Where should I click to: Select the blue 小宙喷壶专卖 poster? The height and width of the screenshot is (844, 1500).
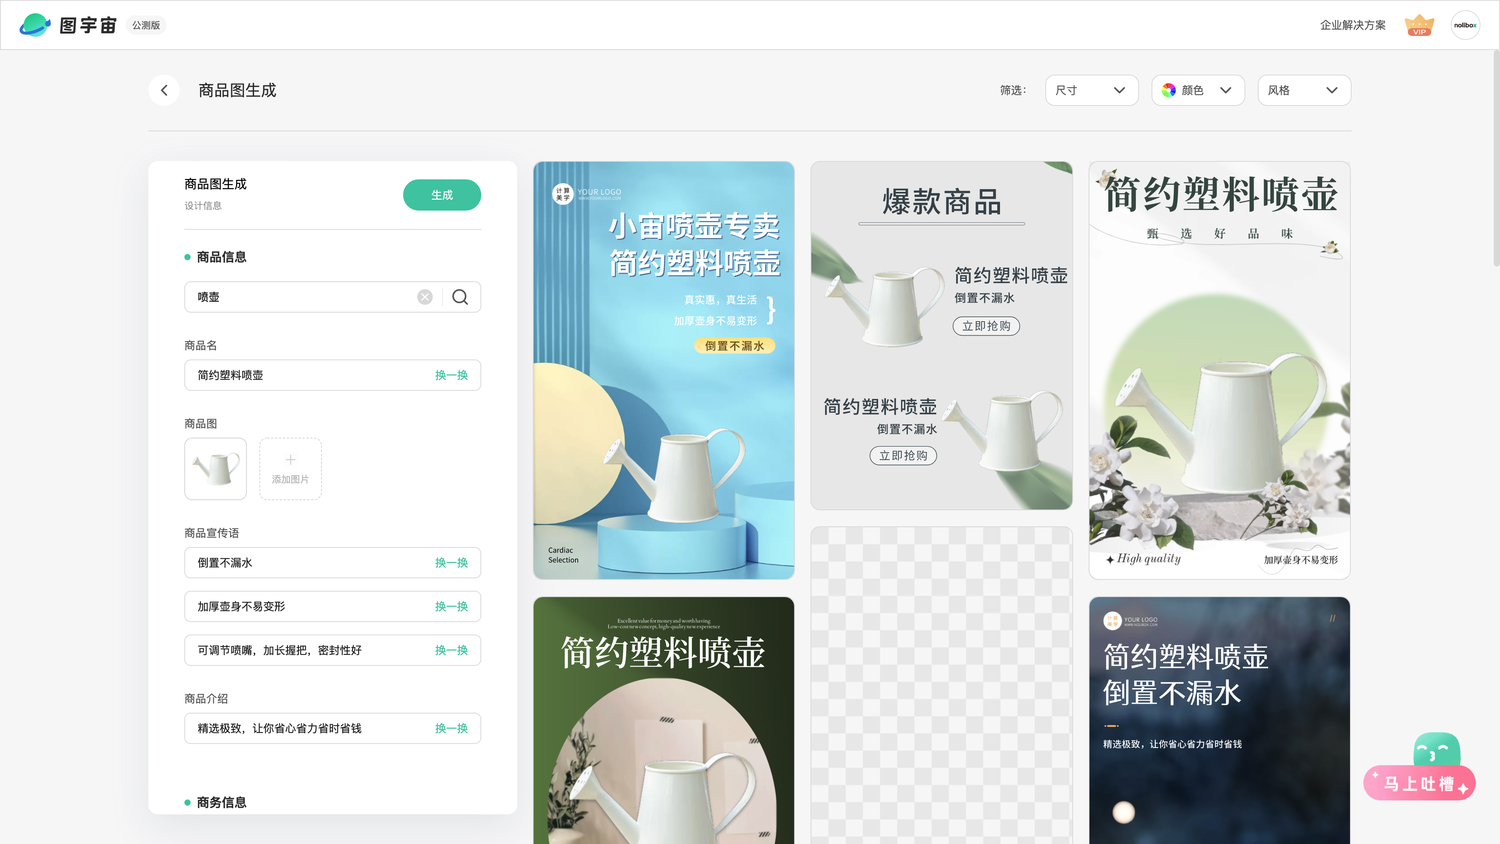point(664,370)
